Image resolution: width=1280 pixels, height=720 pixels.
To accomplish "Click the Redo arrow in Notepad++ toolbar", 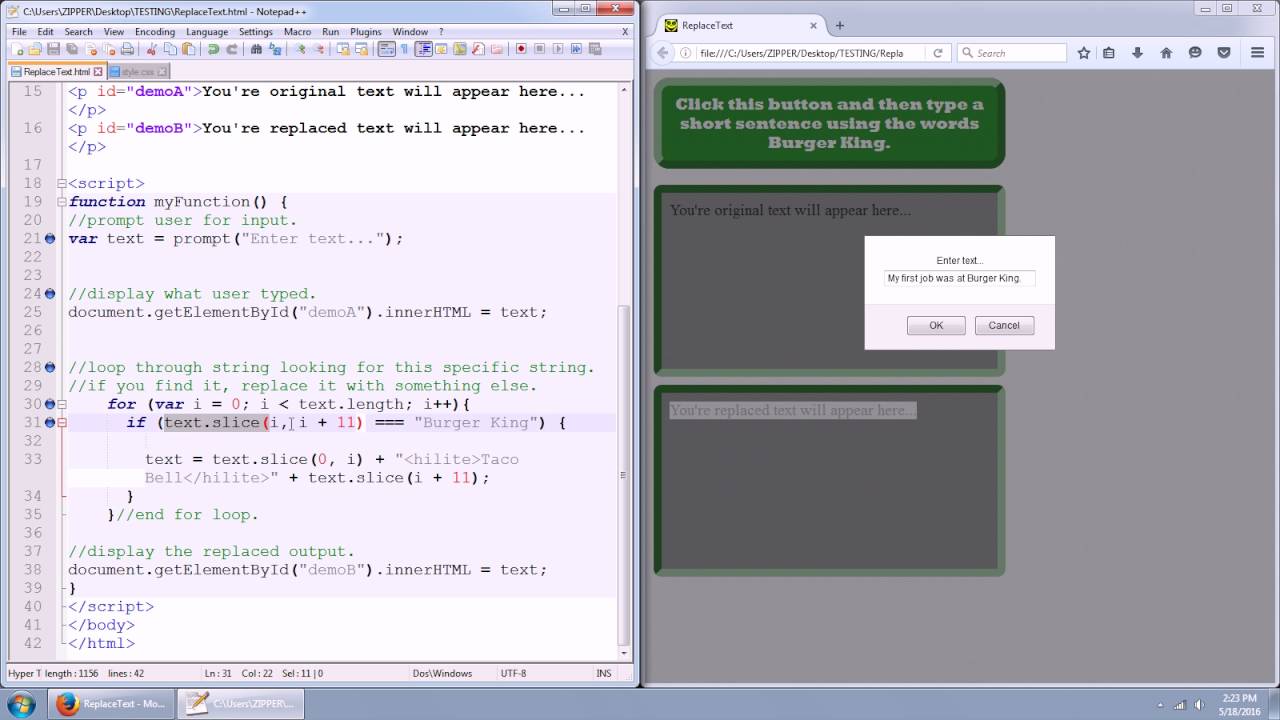I will (x=232, y=49).
